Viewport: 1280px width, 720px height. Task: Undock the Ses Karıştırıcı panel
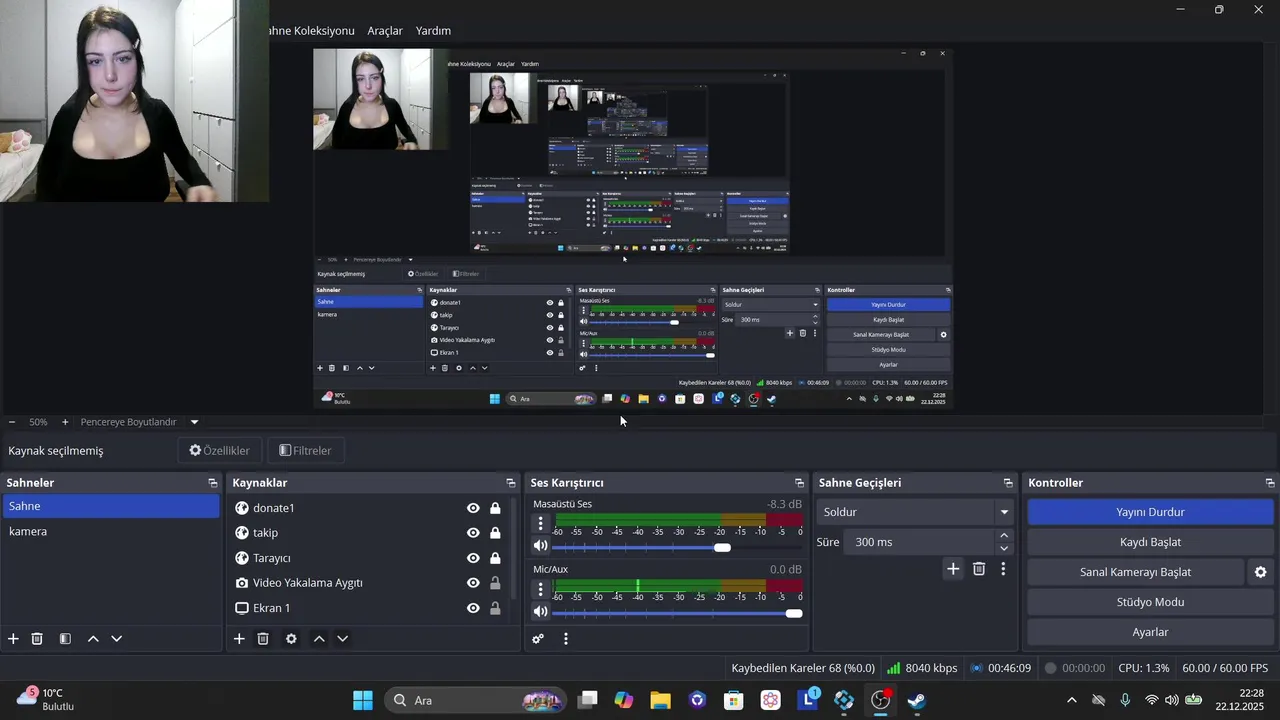798,482
